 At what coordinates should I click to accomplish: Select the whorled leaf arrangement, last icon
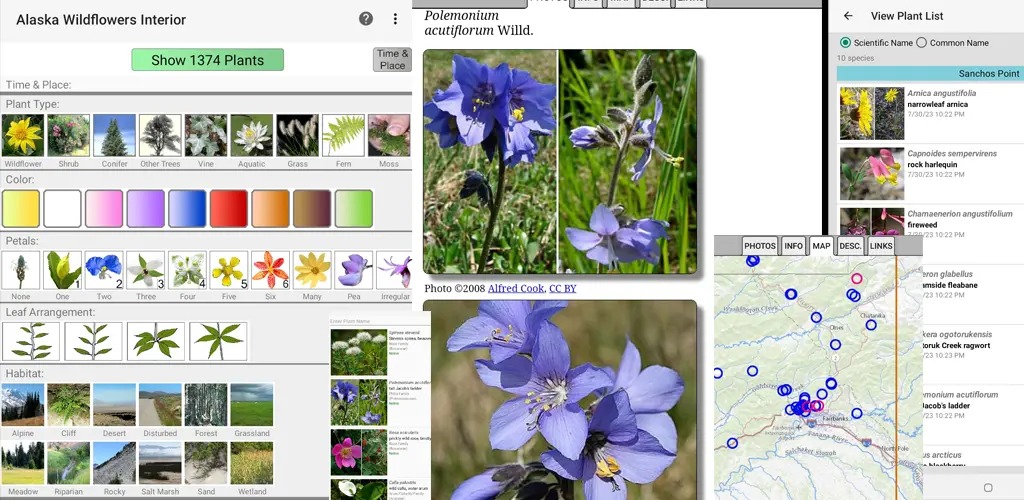[218, 341]
